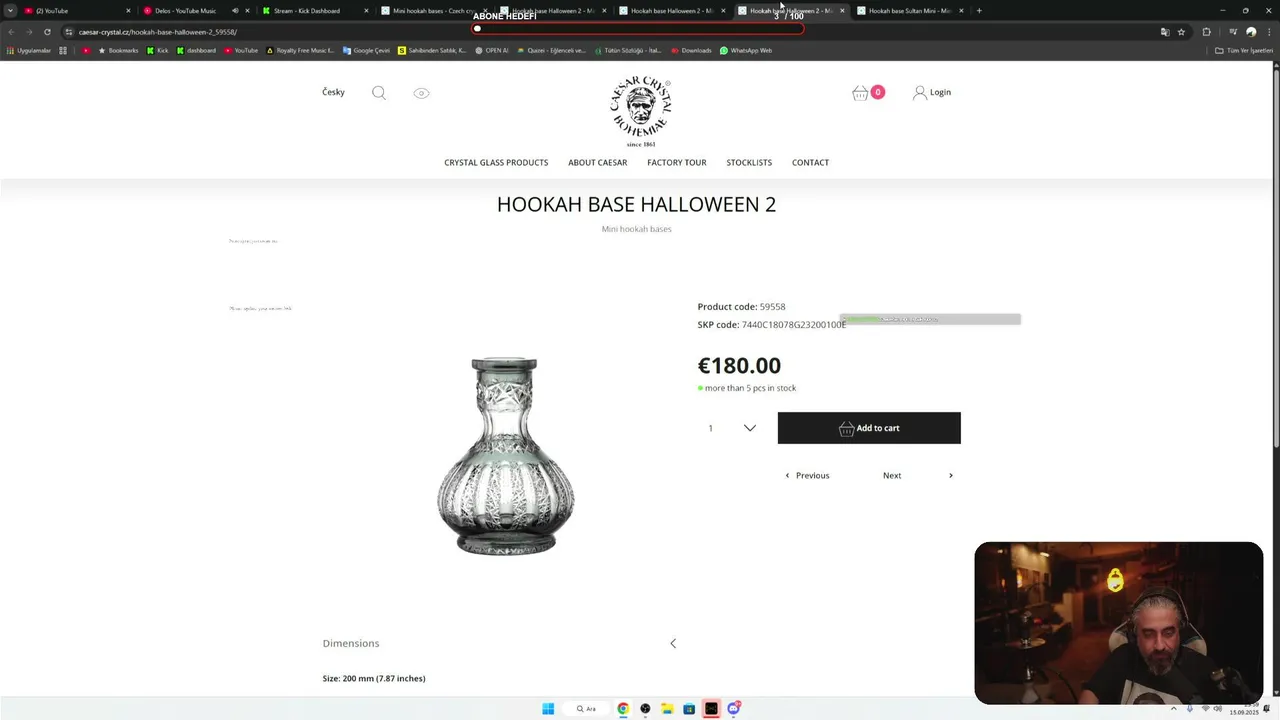Viewport: 1280px width, 720px height.
Task: Collapse the Dimensions section chevron
Action: (x=673, y=643)
